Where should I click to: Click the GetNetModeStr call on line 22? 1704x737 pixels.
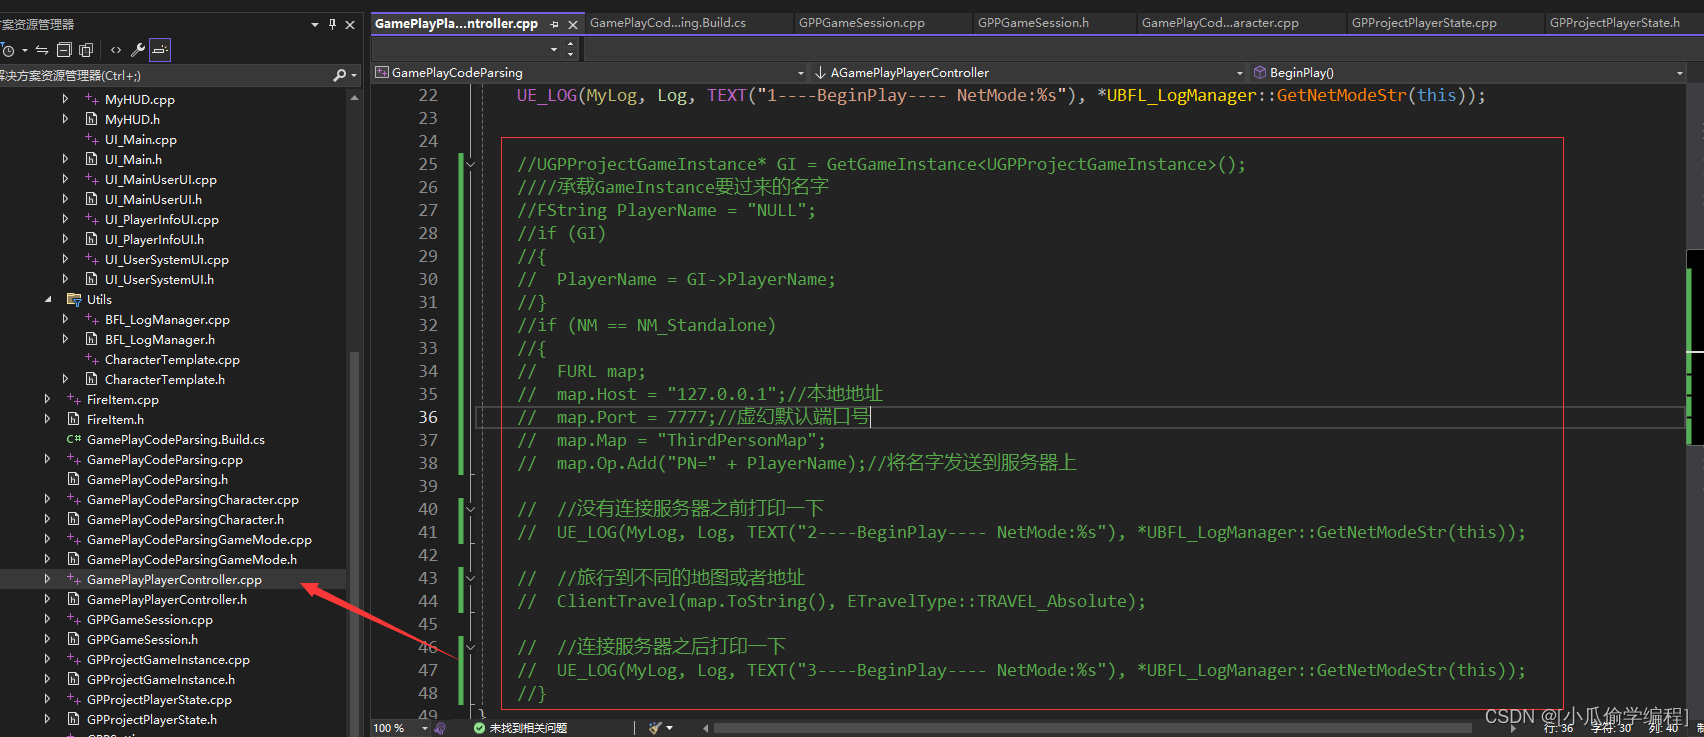tap(1341, 95)
